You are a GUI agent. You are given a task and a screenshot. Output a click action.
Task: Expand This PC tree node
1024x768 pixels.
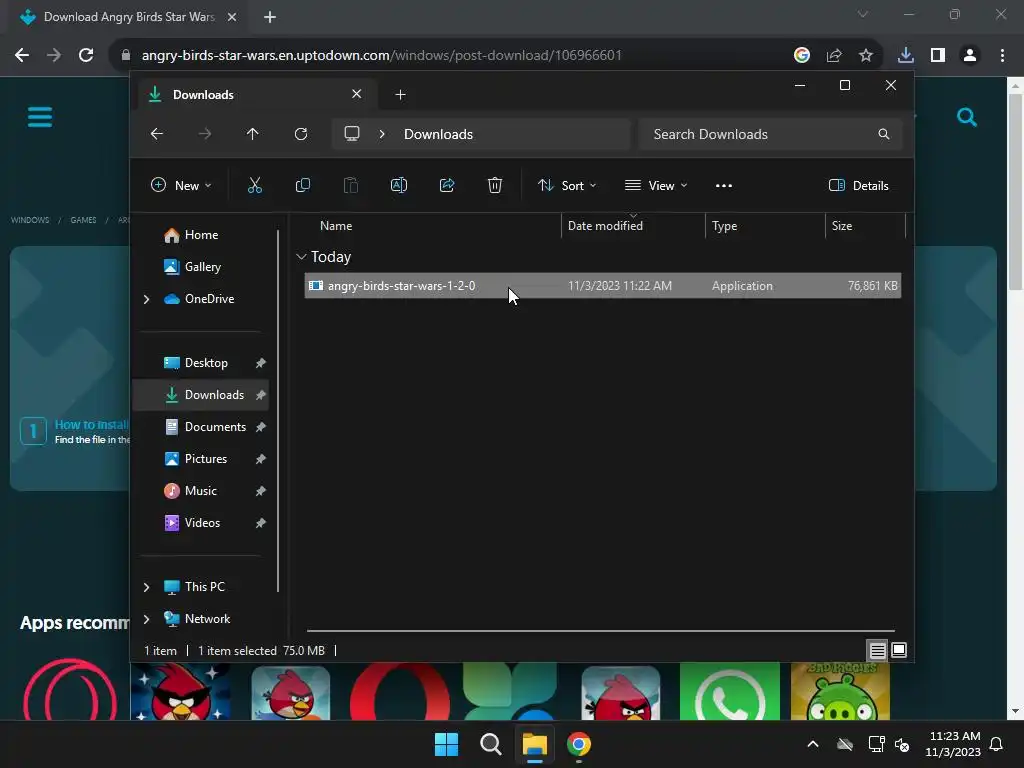(x=146, y=587)
